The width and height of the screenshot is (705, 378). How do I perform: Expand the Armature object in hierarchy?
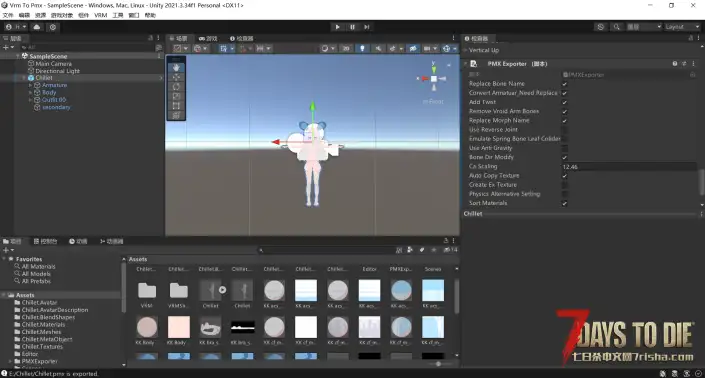coord(30,85)
